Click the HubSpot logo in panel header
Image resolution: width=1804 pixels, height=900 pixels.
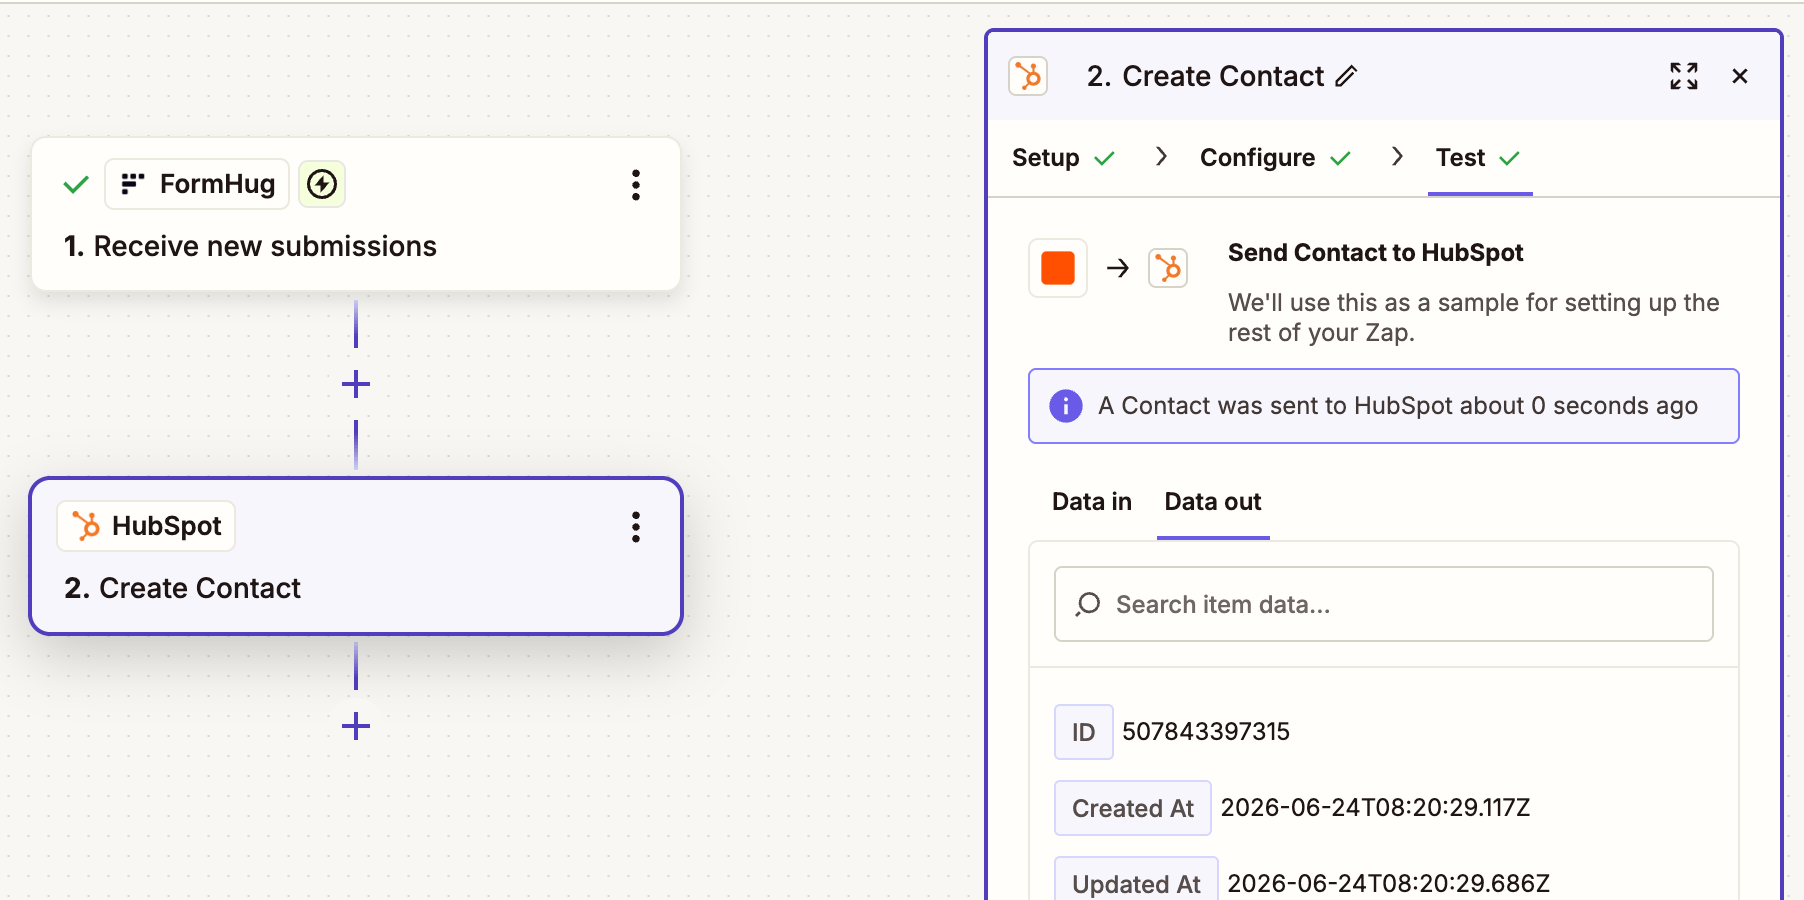coord(1028,76)
